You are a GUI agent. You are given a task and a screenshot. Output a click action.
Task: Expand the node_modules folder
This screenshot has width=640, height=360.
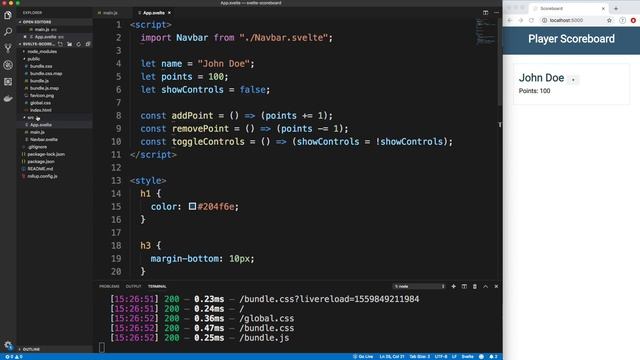(x=42, y=51)
